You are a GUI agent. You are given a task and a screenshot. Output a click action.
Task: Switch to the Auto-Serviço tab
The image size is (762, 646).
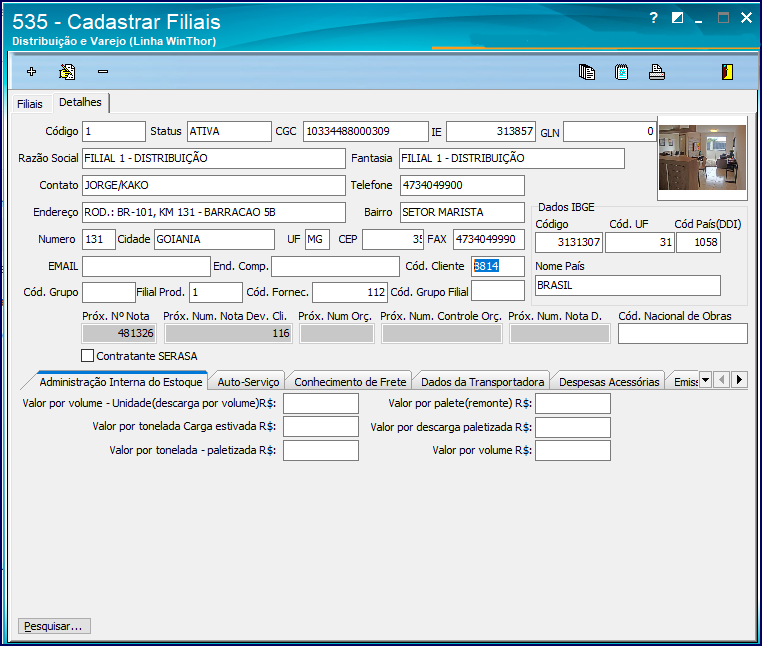pos(248,382)
